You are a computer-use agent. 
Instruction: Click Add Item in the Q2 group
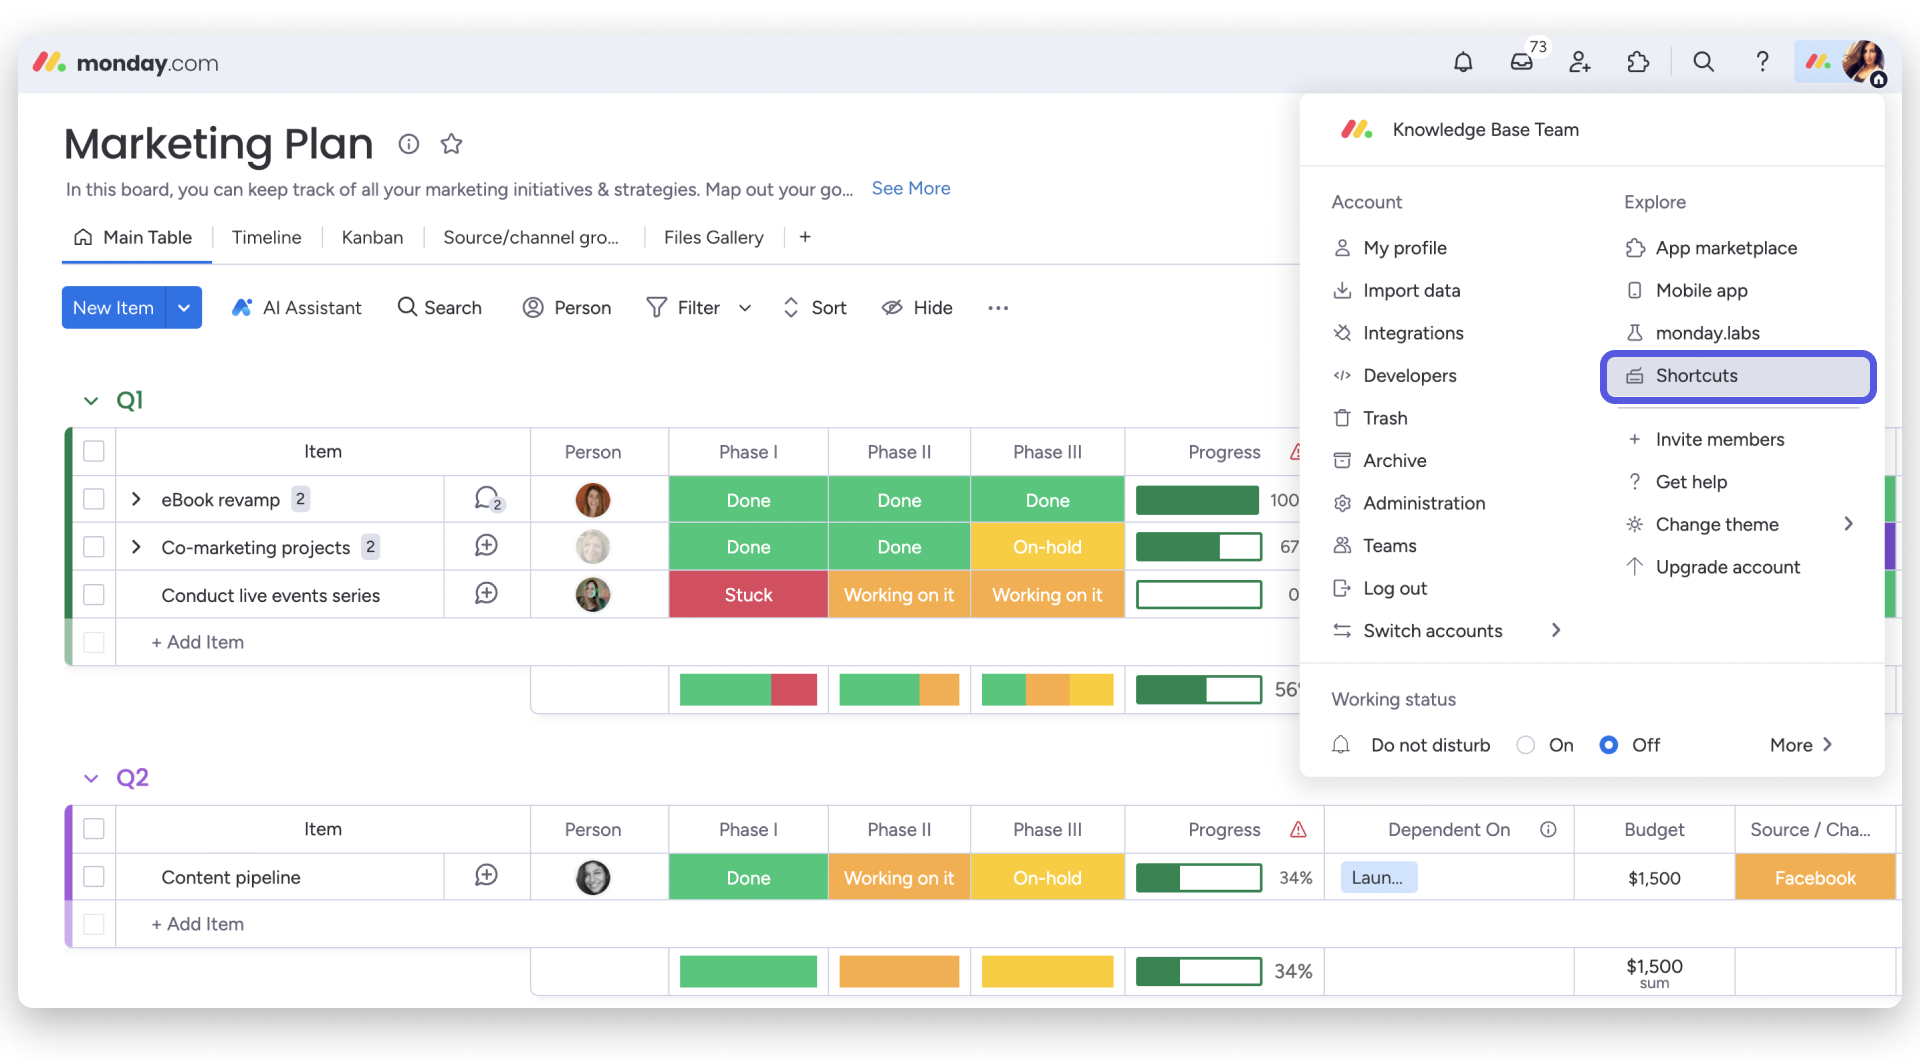click(x=197, y=924)
